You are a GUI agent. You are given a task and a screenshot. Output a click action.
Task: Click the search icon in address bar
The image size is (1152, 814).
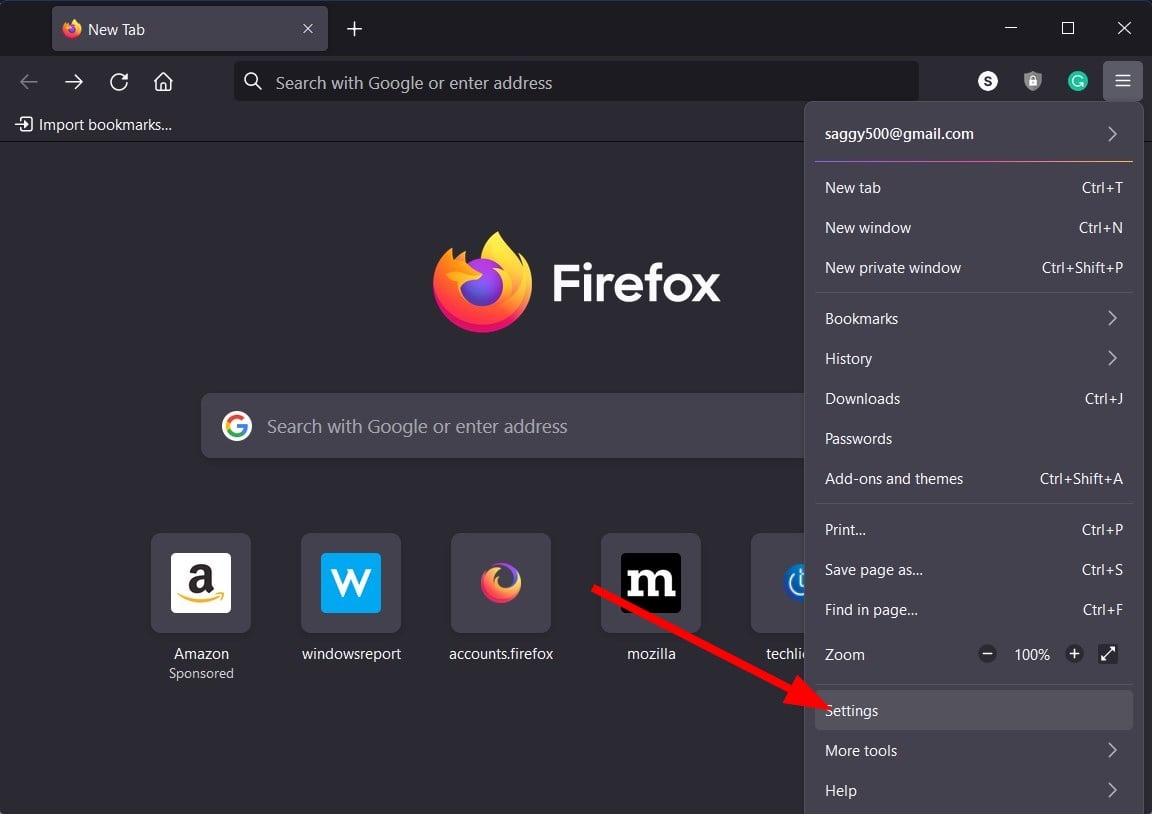[x=253, y=81]
